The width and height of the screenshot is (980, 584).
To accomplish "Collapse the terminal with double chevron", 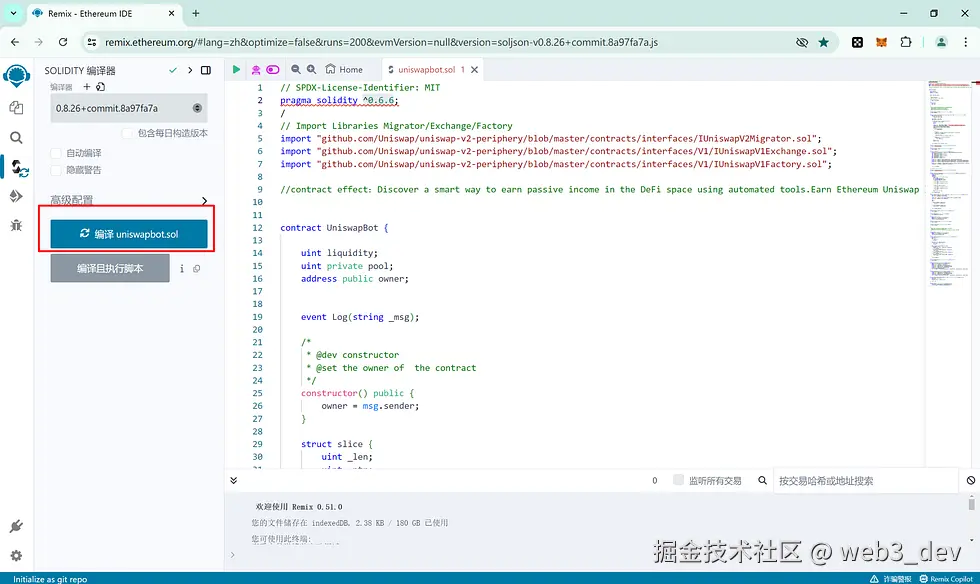I will tap(233, 480).
